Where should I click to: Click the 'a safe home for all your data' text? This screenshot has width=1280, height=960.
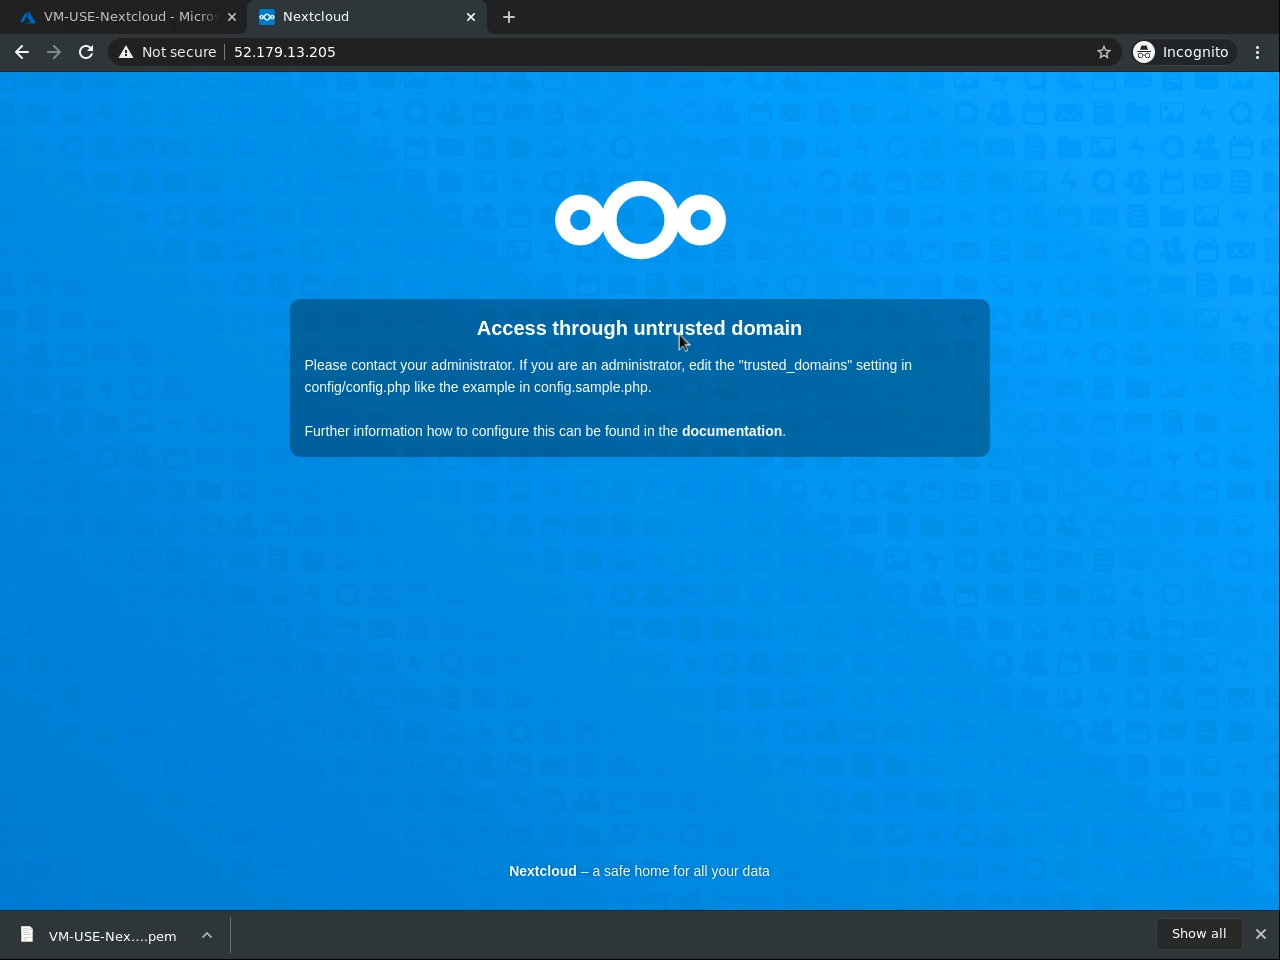(x=681, y=871)
